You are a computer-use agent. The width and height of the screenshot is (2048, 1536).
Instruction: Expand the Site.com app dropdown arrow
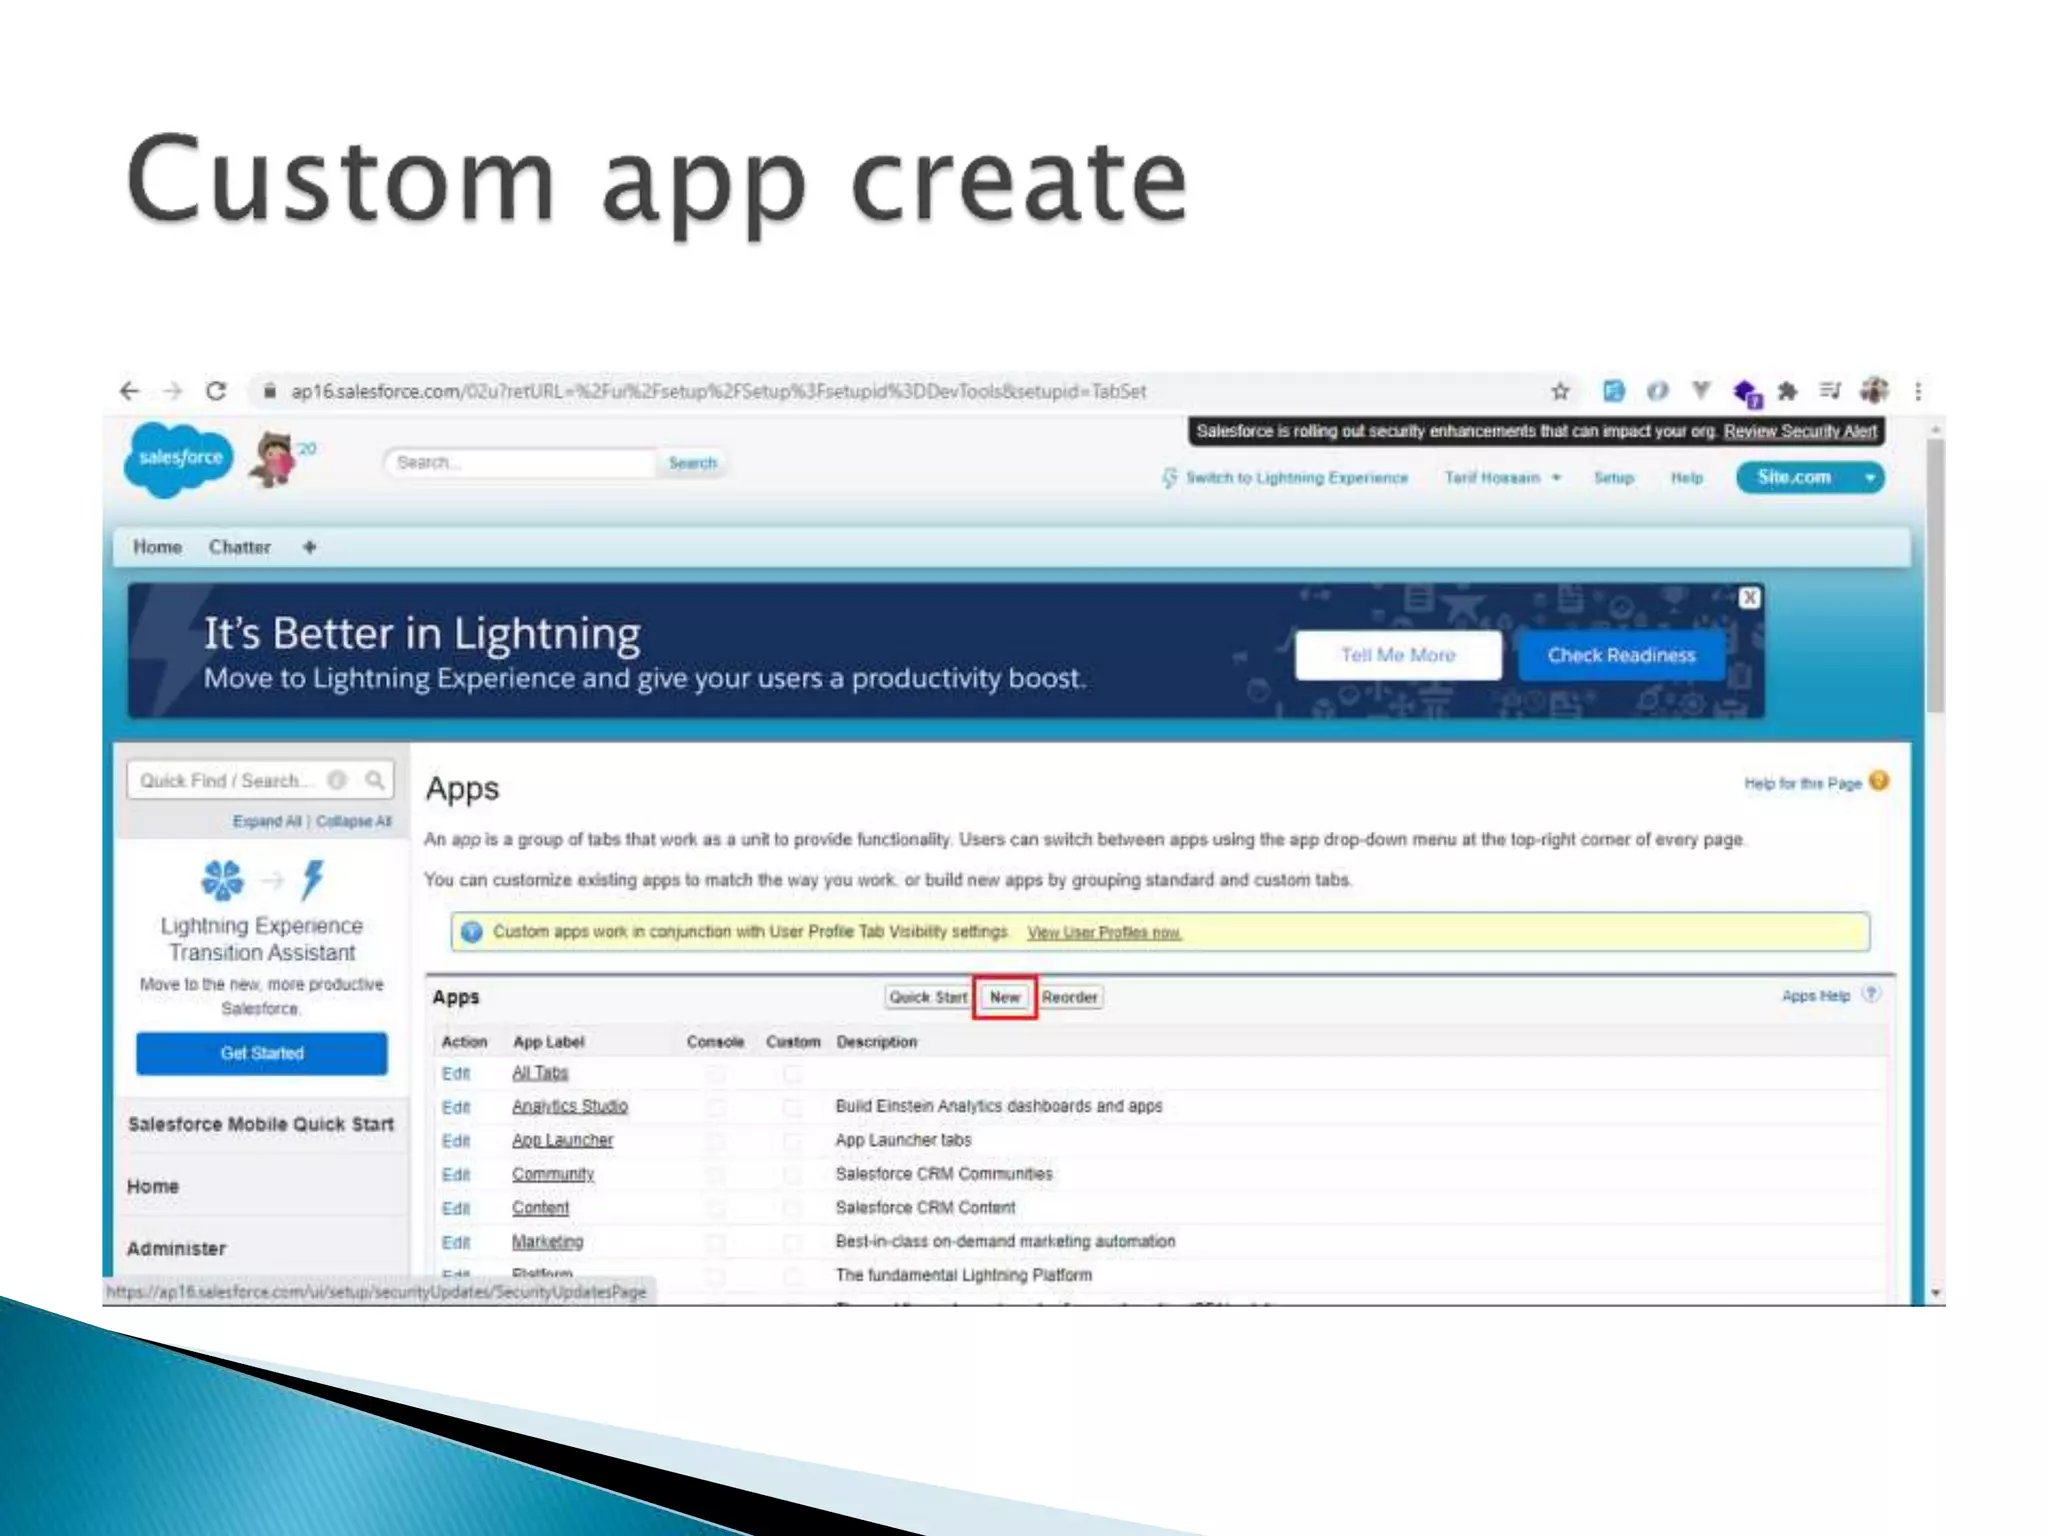point(1869,478)
